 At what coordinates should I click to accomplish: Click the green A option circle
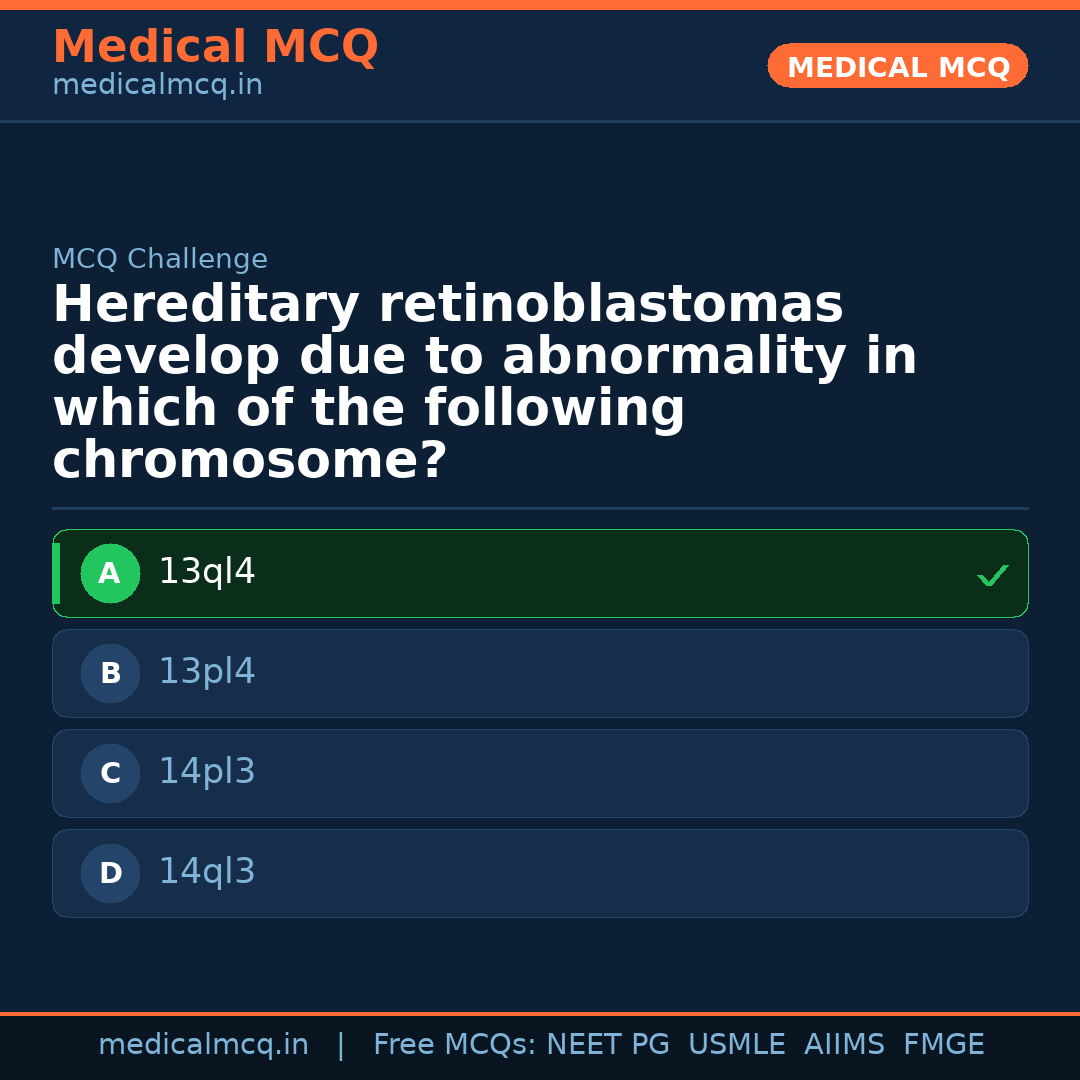(x=110, y=573)
